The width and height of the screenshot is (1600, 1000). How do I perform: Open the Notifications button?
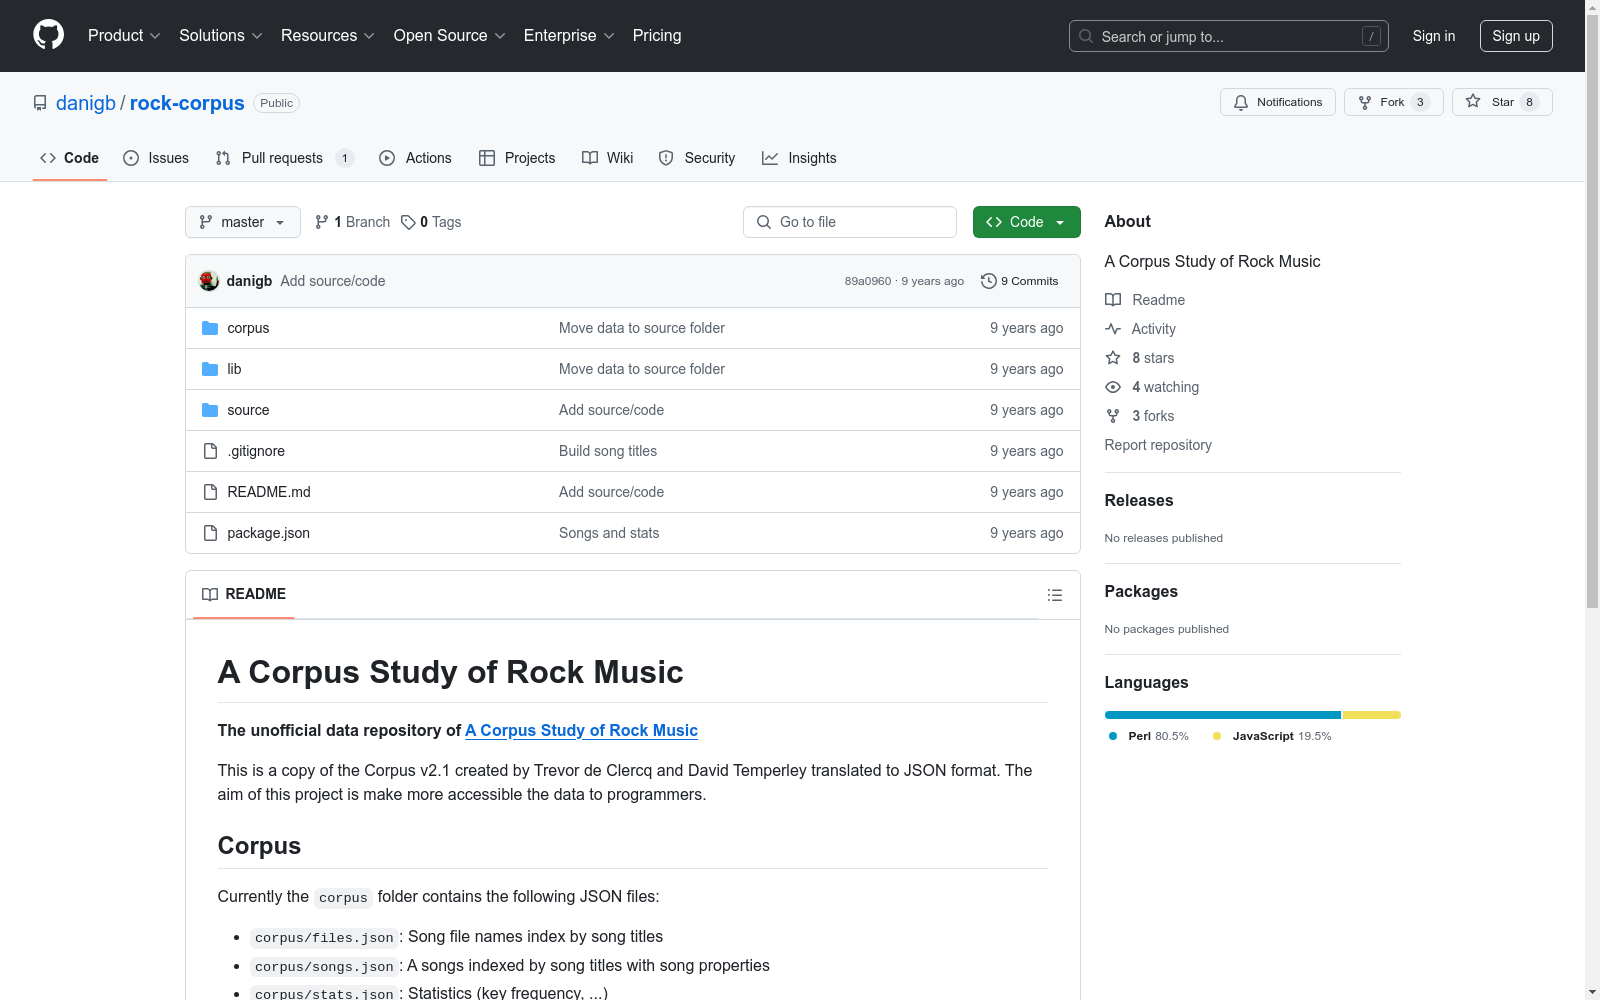tap(1278, 102)
